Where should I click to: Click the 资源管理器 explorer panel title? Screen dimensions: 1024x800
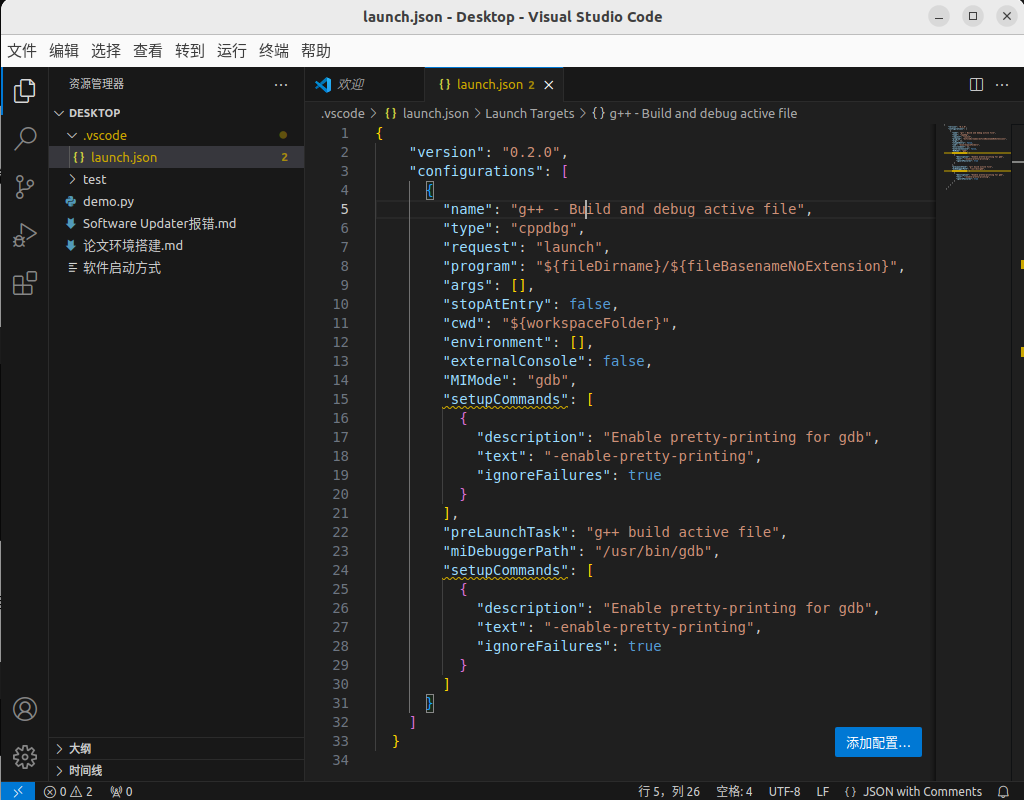tap(96, 84)
